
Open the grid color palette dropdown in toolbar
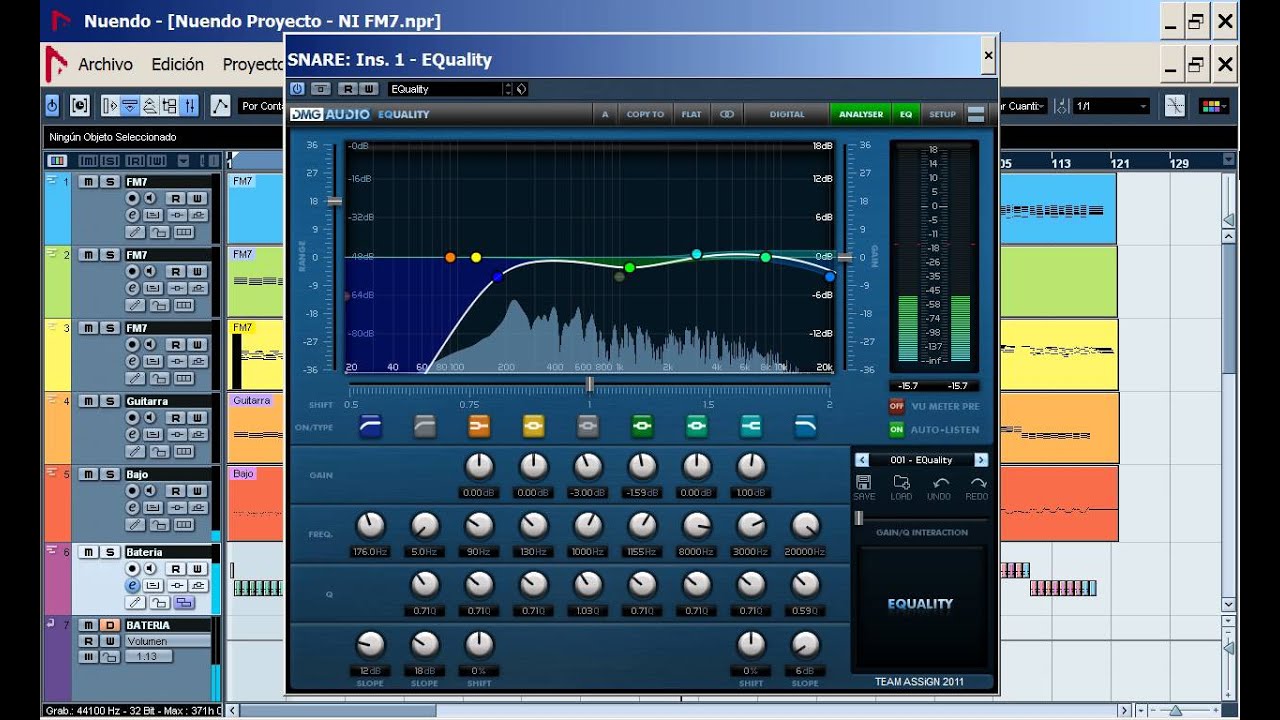pos(1213,106)
